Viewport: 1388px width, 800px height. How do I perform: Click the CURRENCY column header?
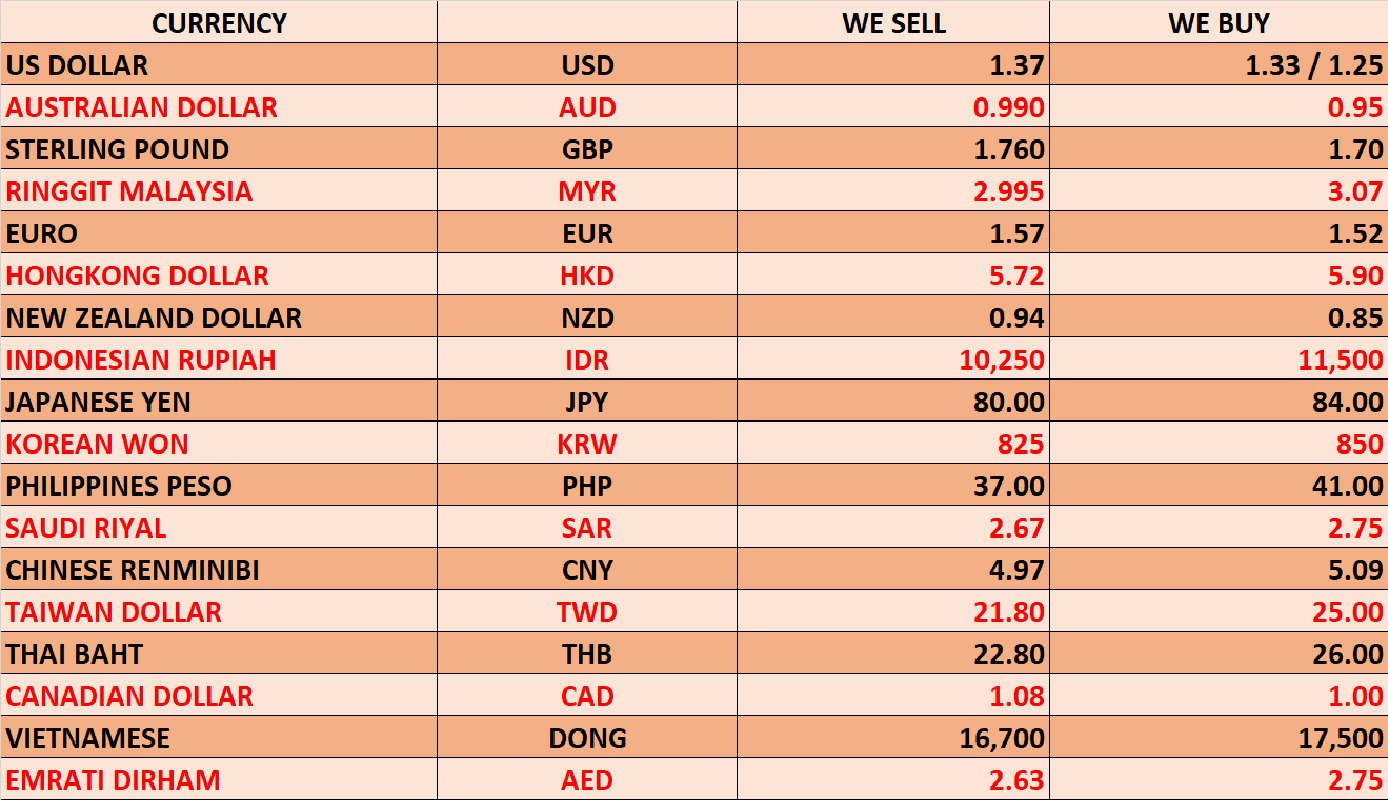tap(219, 22)
